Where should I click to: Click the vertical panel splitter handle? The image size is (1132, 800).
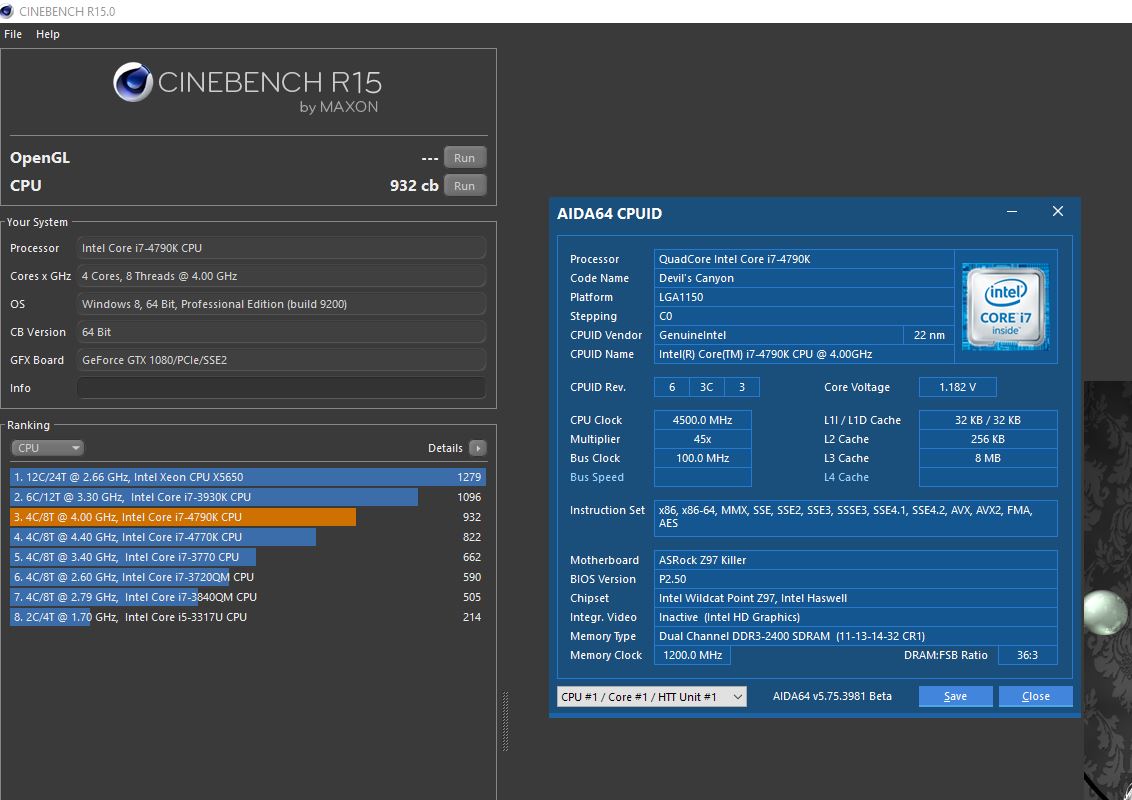(x=505, y=721)
